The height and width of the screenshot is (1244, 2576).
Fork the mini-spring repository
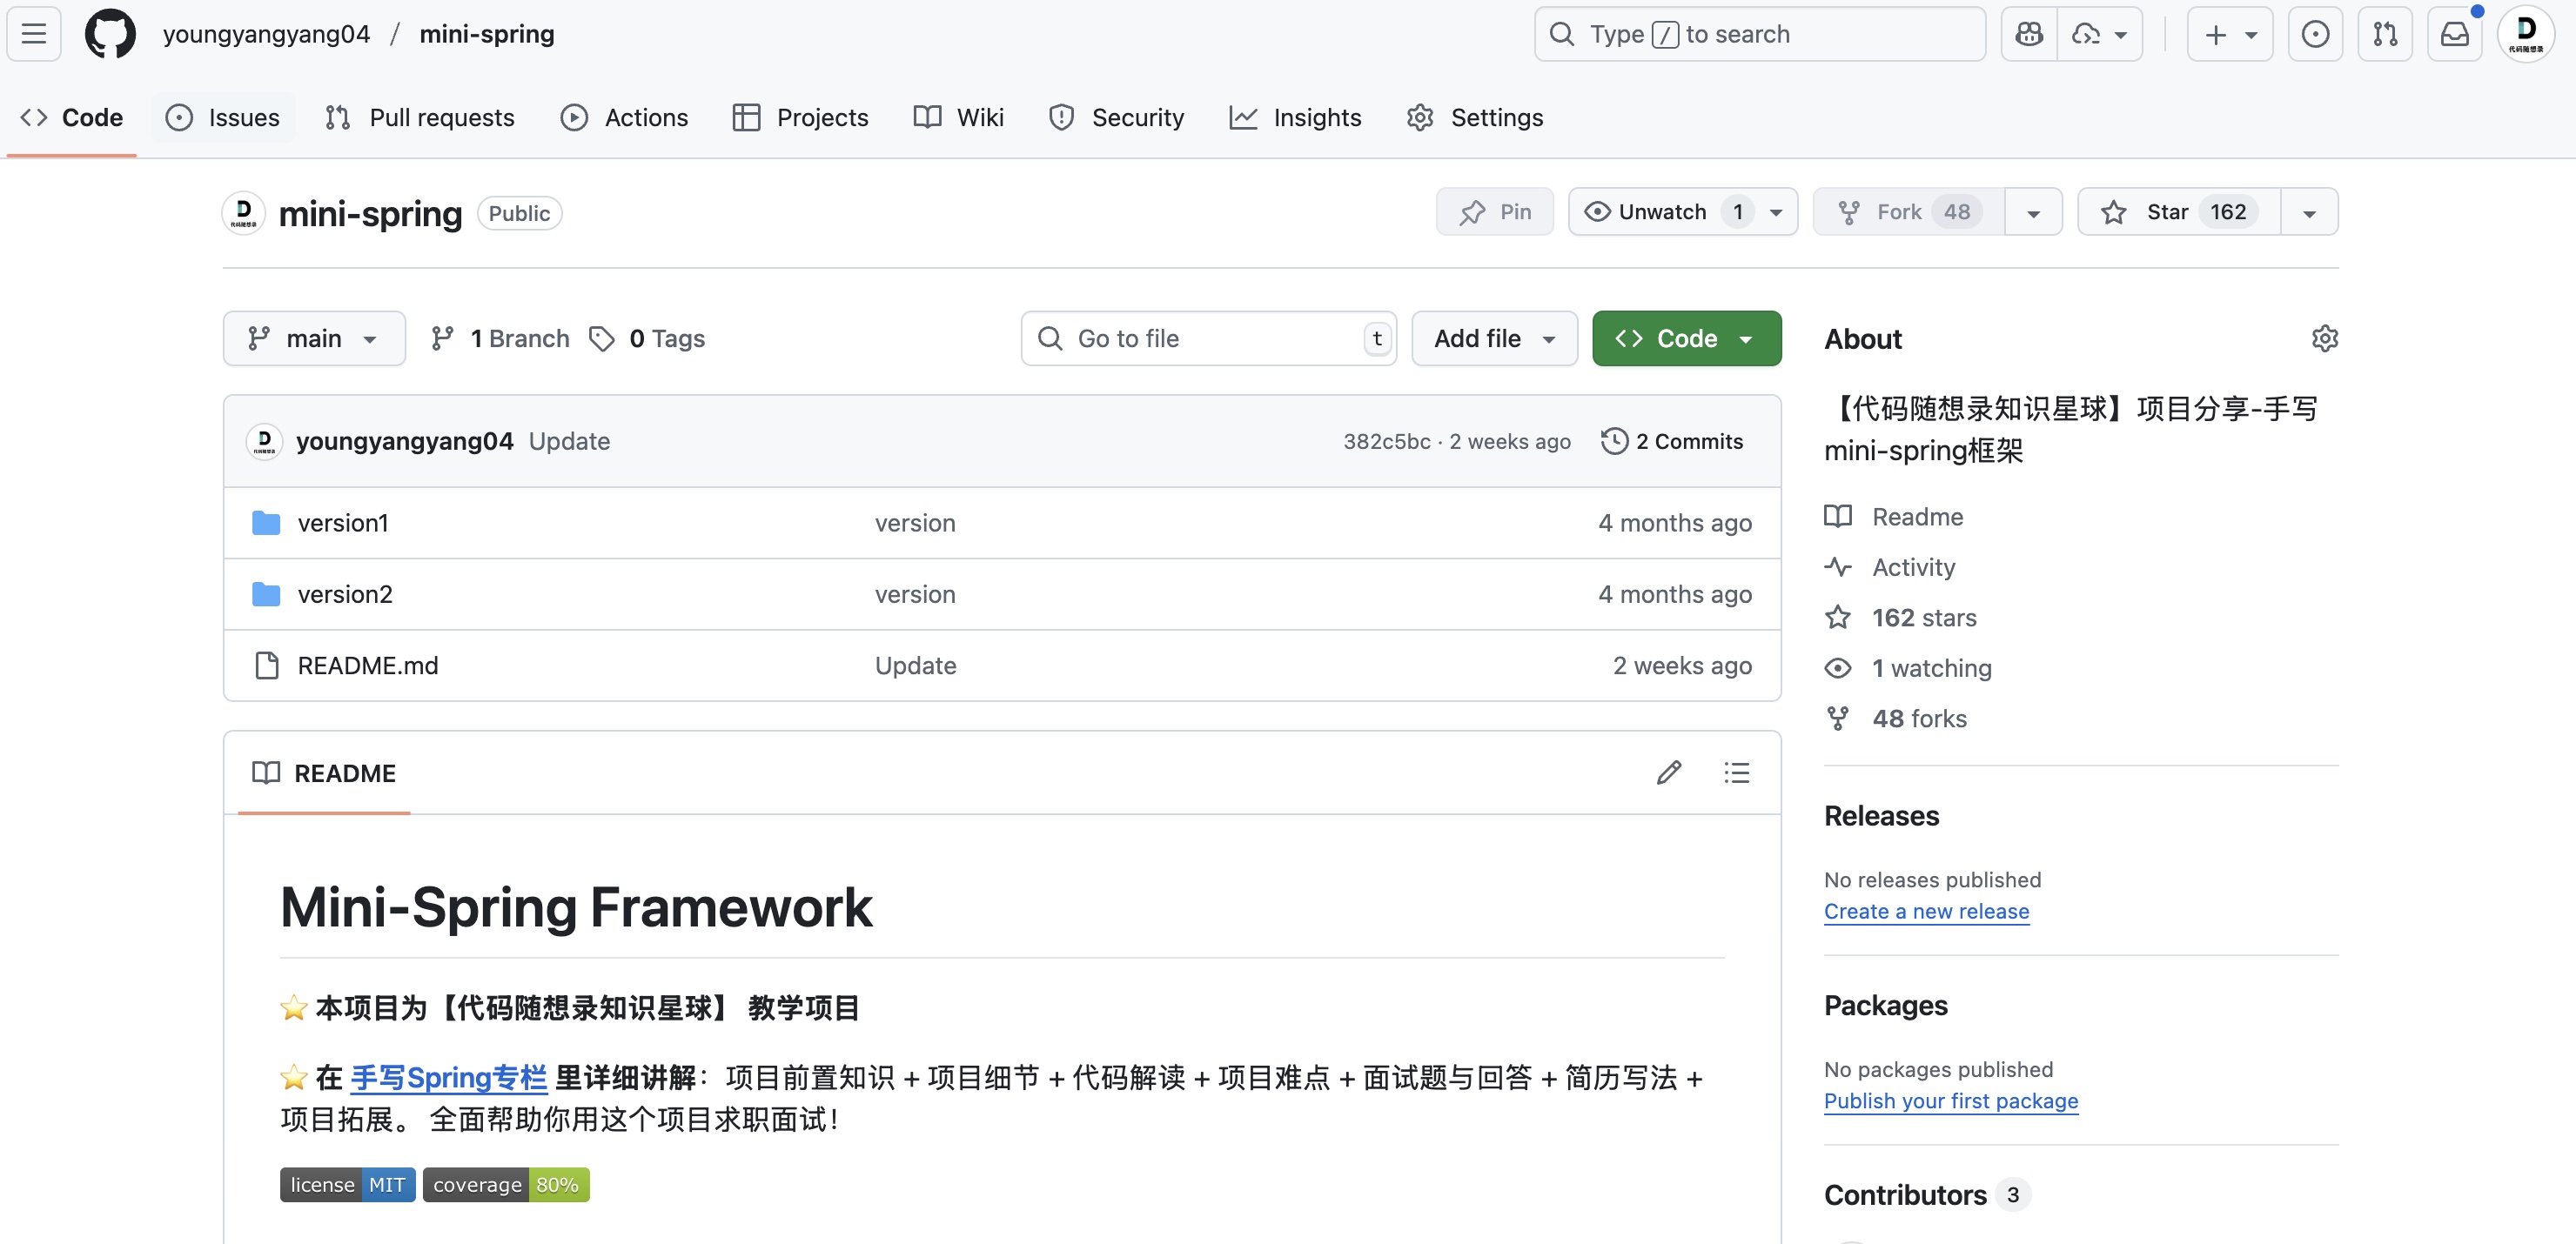[x=1909, y=212]
